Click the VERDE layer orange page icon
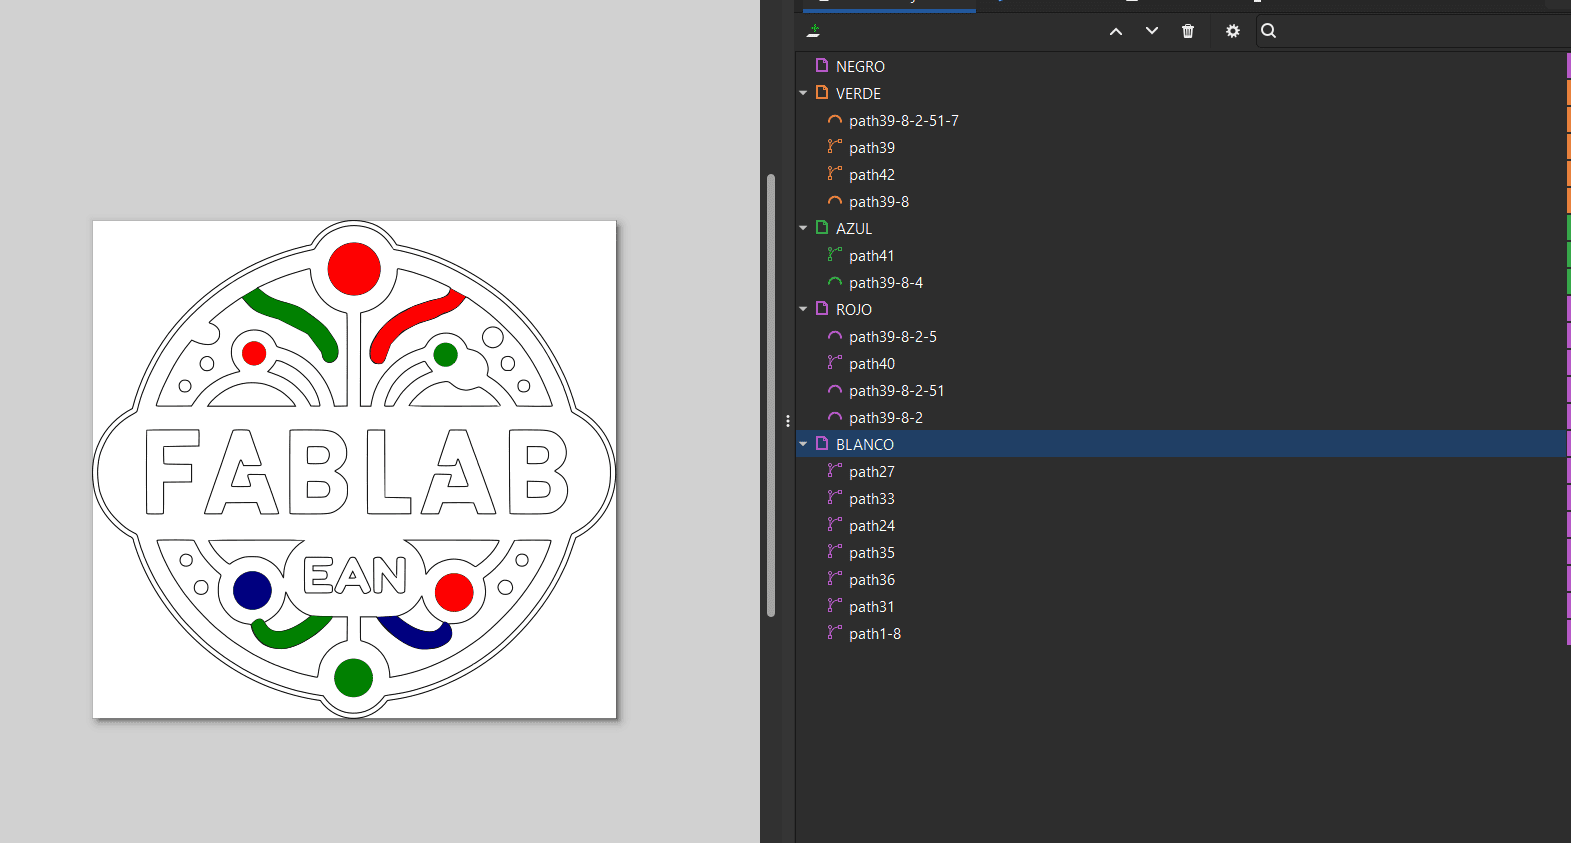 pyautogui.click(x=822, y=92)
